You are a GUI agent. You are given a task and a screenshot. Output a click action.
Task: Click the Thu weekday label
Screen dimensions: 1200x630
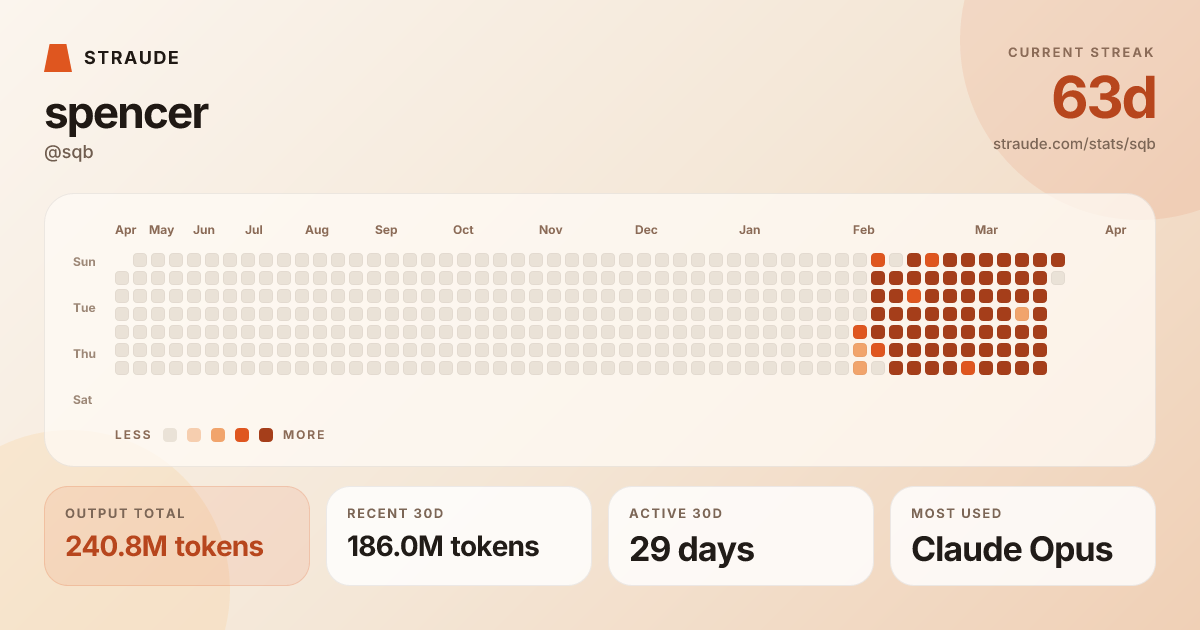84,354
